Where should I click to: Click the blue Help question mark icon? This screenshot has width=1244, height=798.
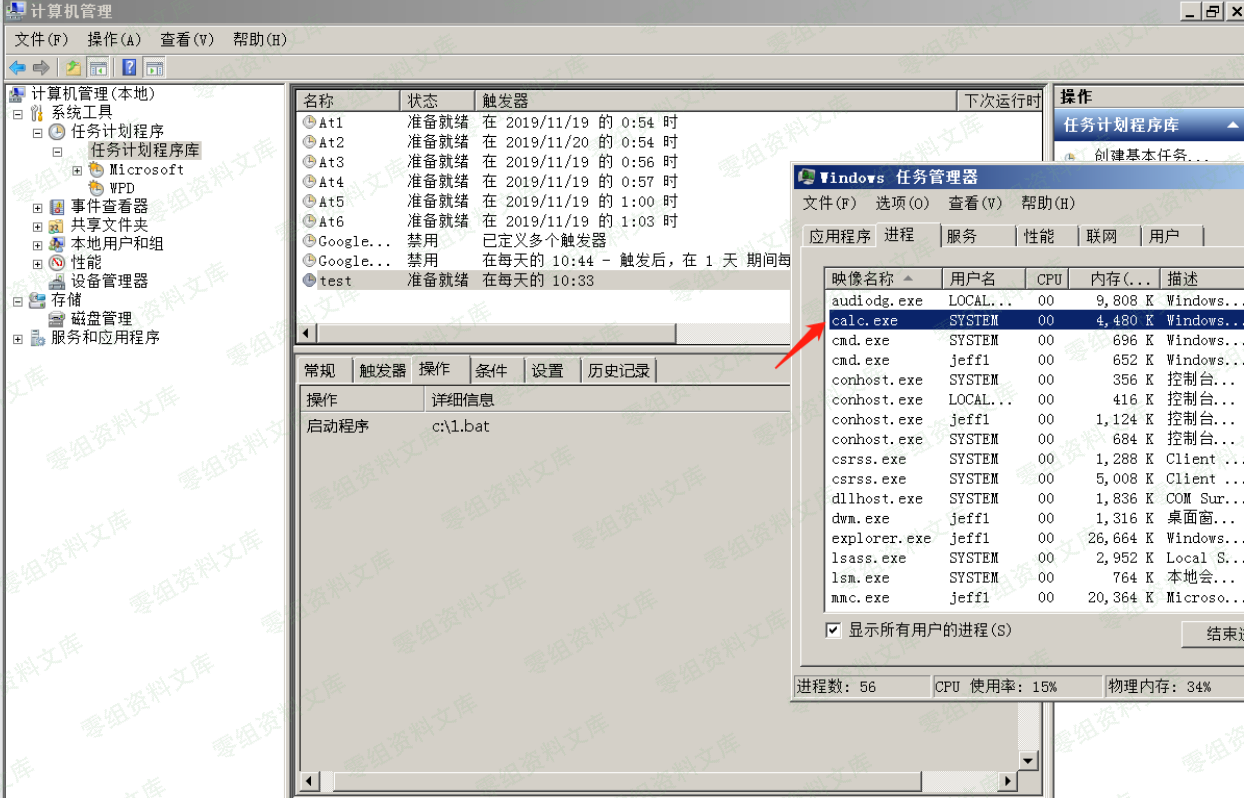pos(129,68)
